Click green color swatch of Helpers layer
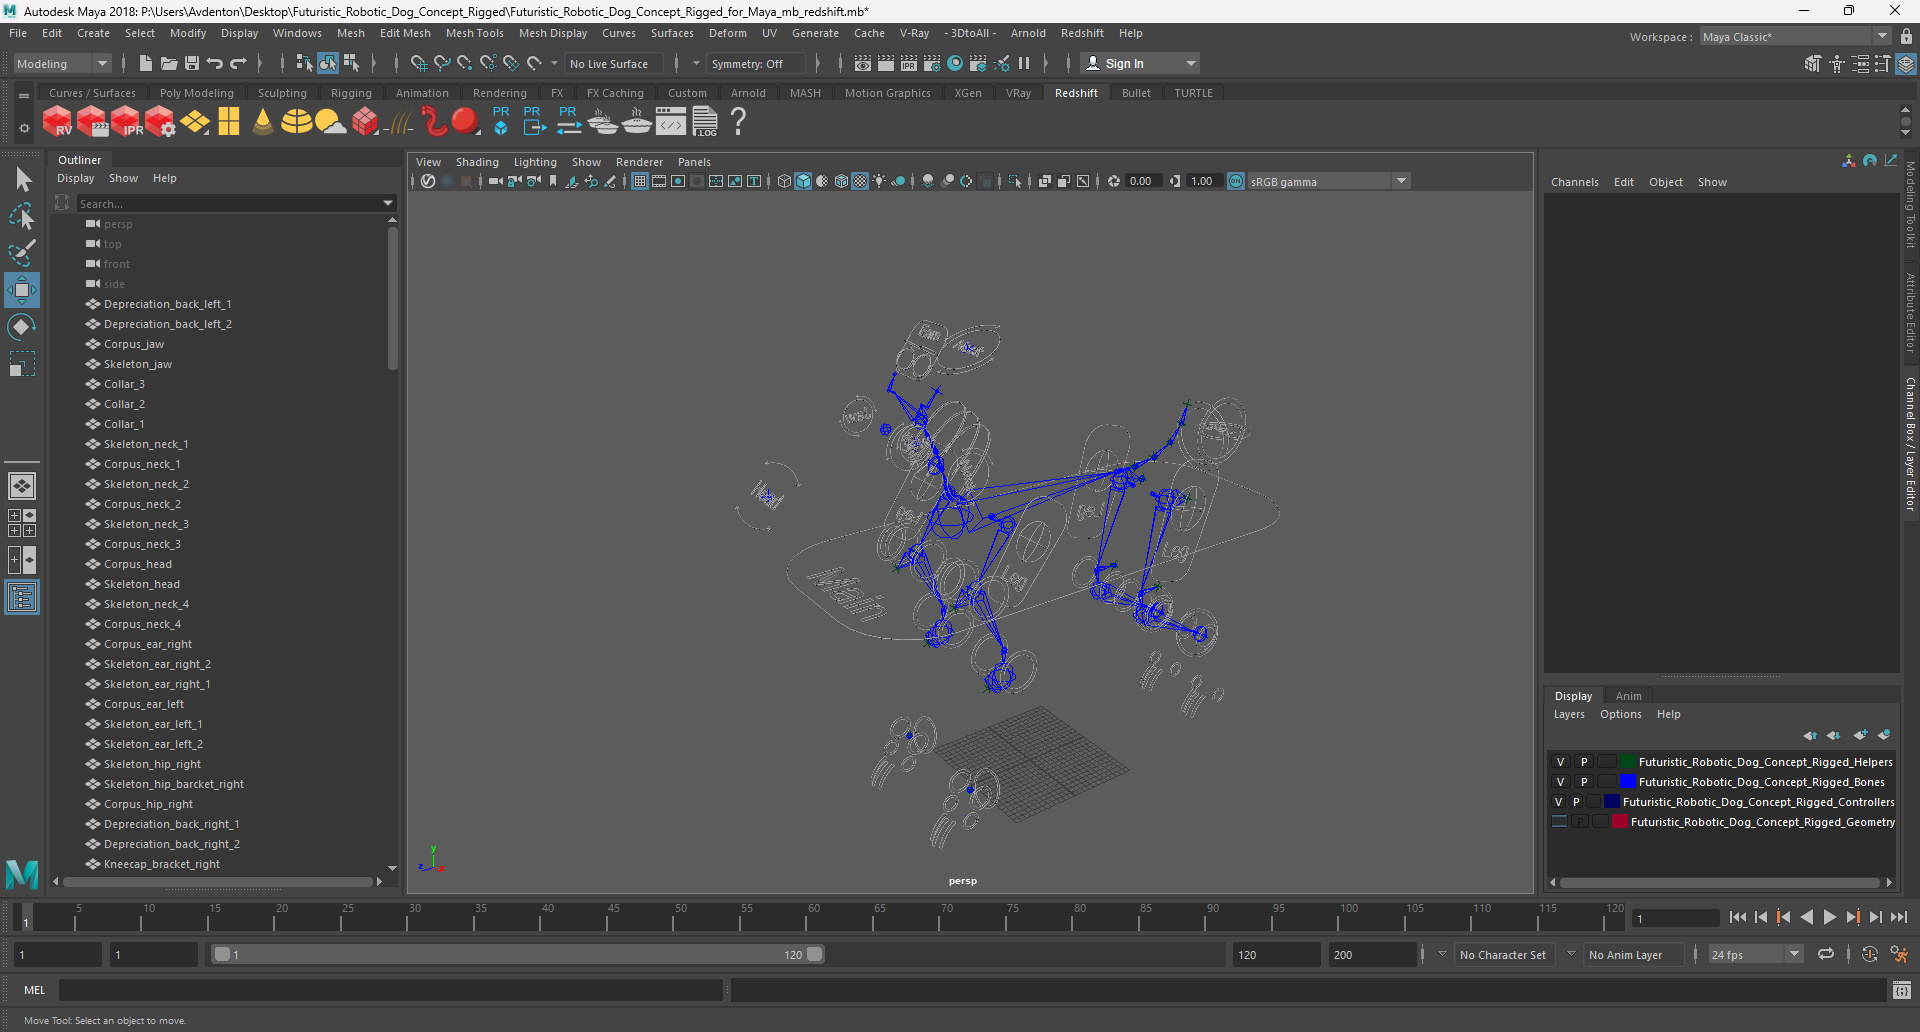Image resolution: width=1920 pixels, height=1032 pixels. (x=1627, y=762)
